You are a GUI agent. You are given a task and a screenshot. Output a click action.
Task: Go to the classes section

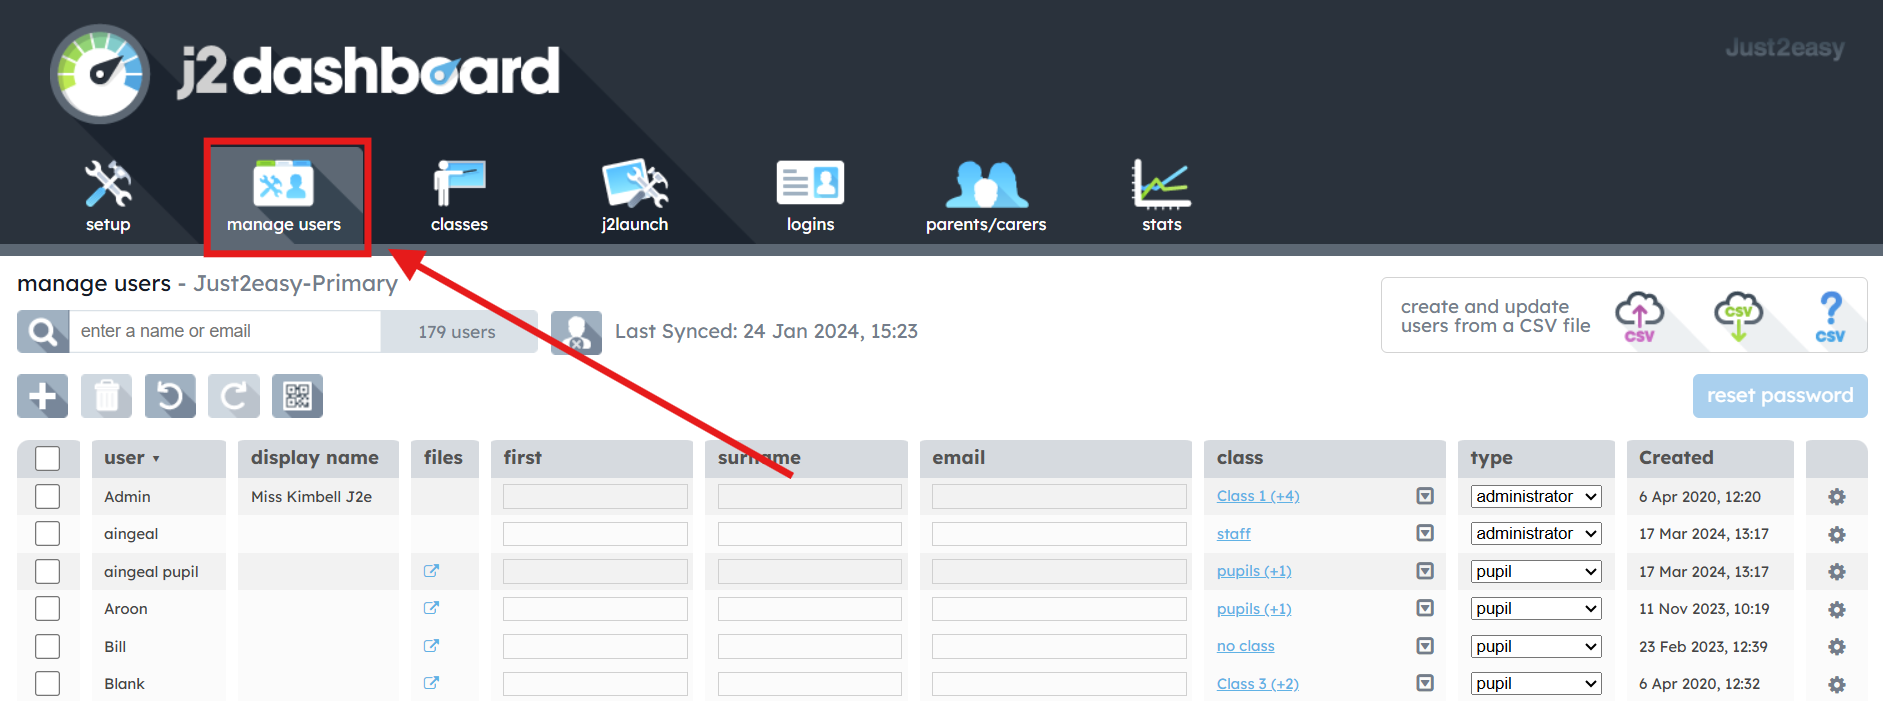[459, 196]
